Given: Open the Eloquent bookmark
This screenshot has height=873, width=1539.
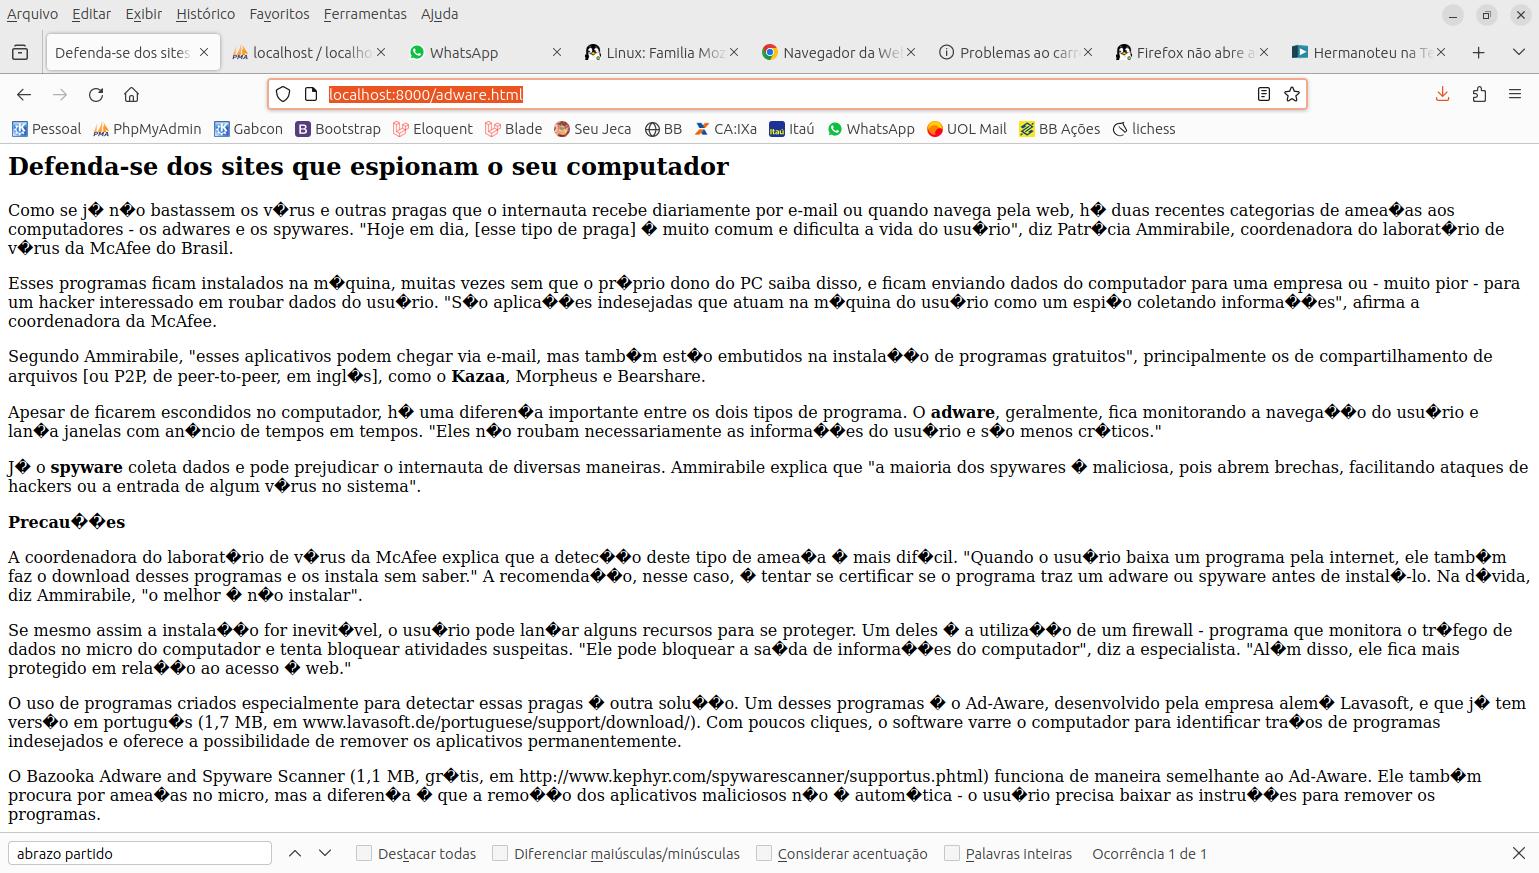Looking at the screenshot, I should pos(433,129).
